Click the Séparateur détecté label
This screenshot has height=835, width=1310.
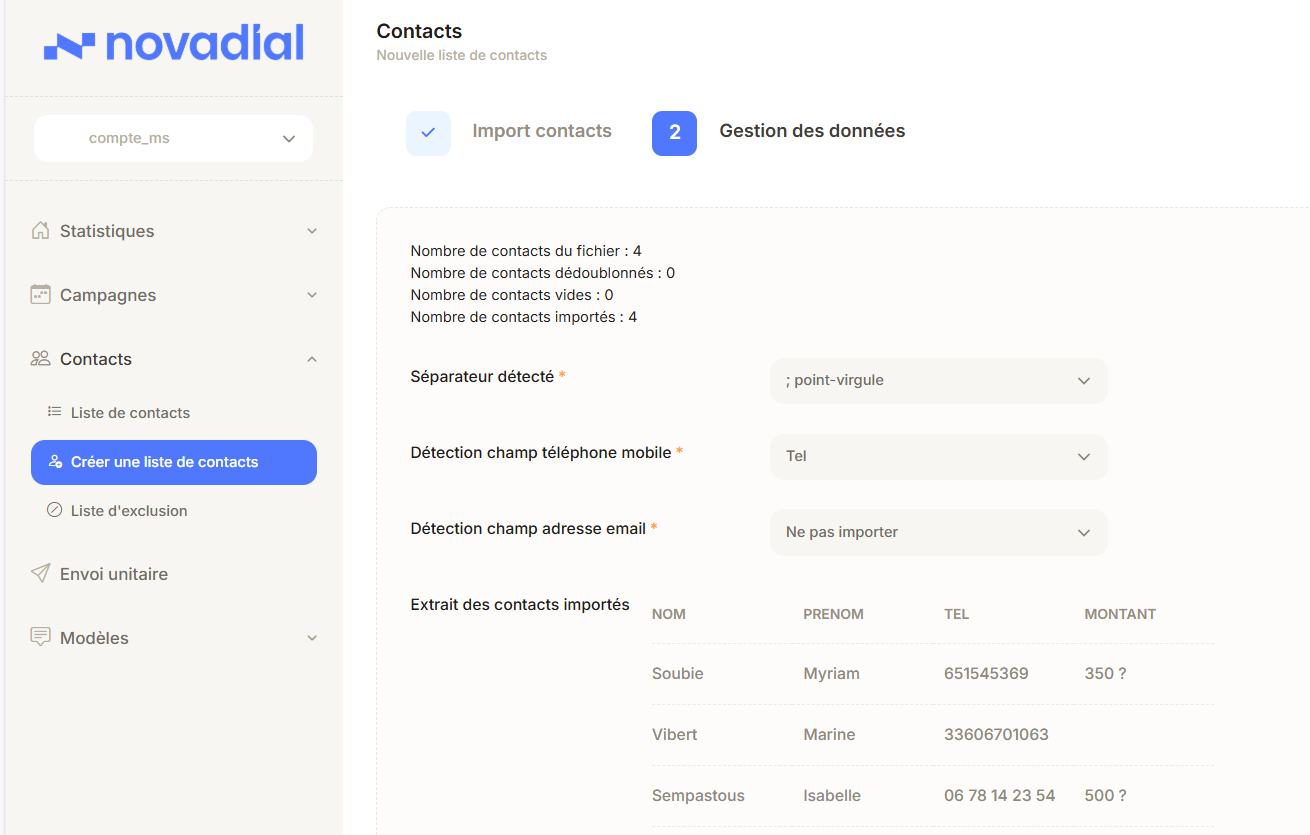click(483, 377)
